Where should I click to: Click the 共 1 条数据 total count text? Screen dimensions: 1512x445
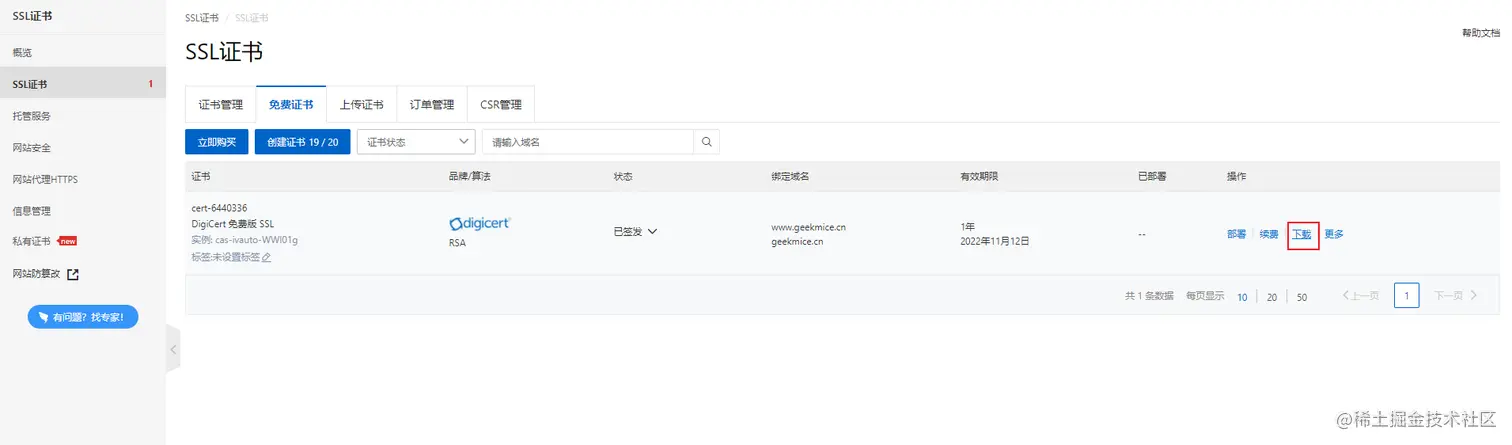coord(1149,297)
